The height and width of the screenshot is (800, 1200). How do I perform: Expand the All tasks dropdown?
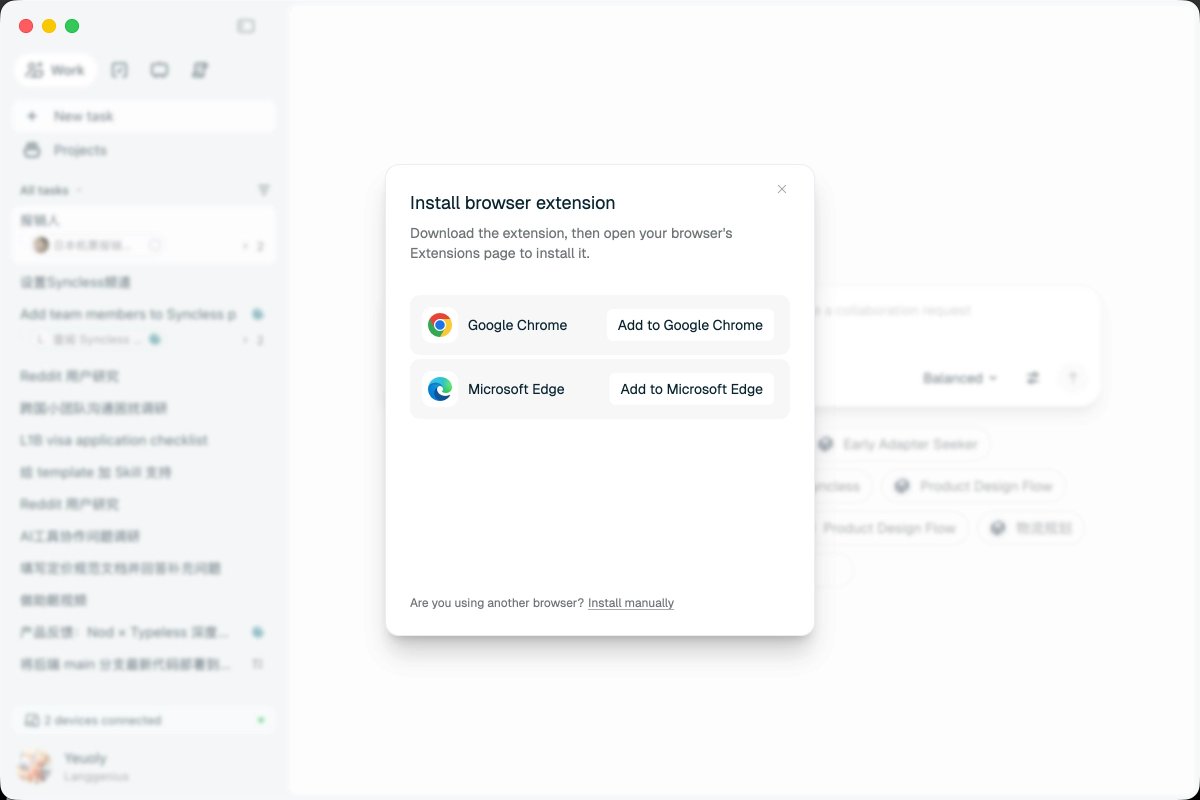click(51, 190)
